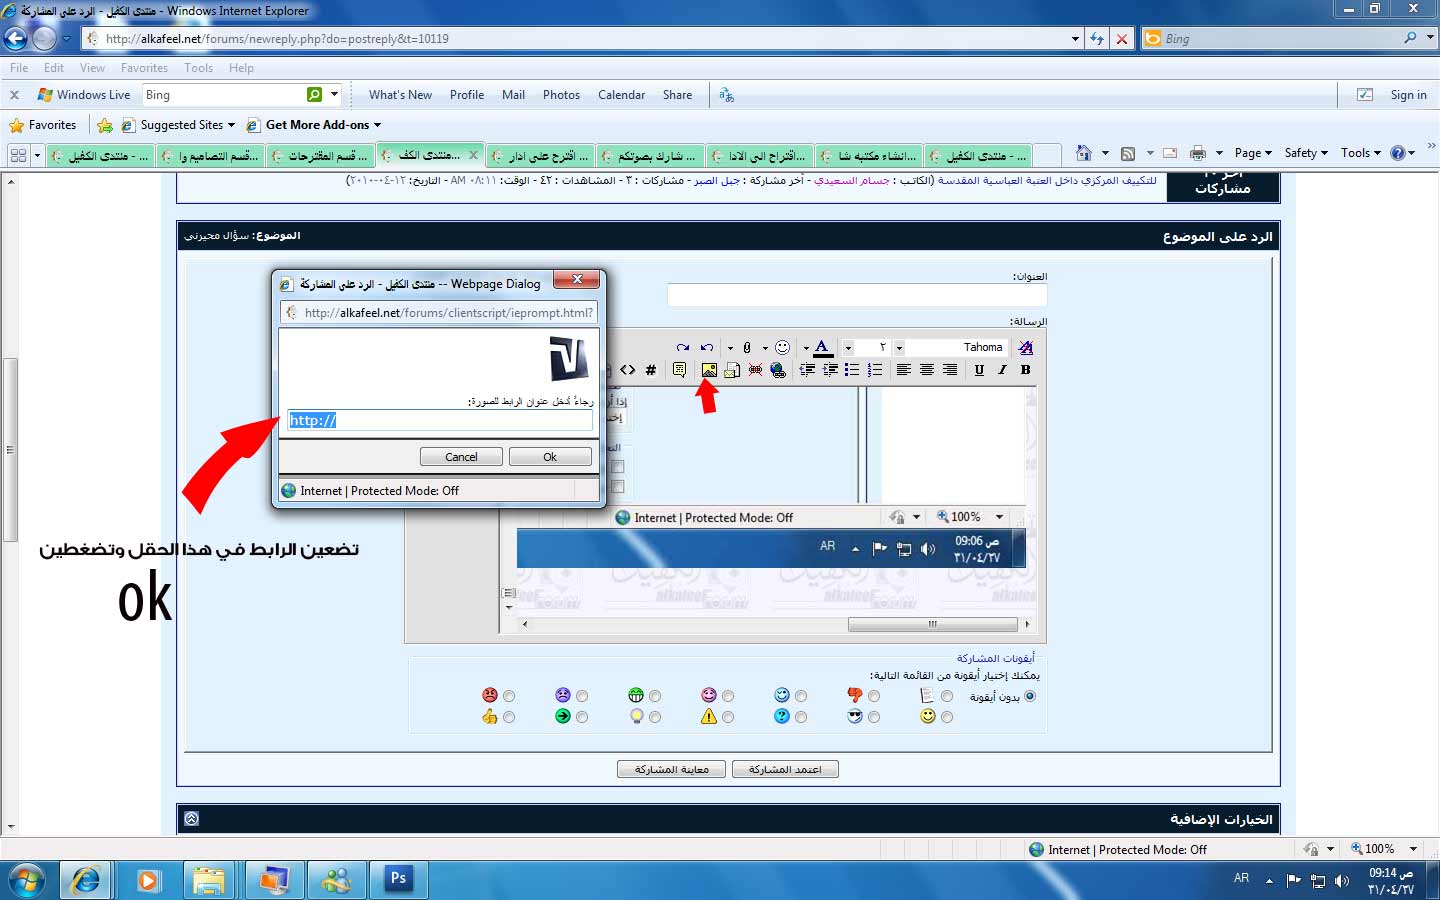The width and height of the screenshot is (1440, 900).
Task: Click the Underline formatting button
Action: [x=979, y=370]
